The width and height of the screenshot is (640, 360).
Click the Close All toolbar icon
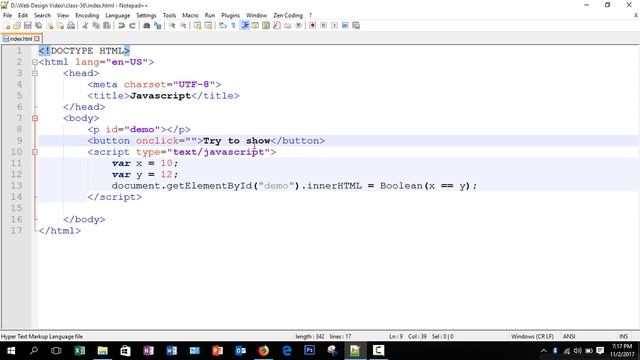coord(60,26)
